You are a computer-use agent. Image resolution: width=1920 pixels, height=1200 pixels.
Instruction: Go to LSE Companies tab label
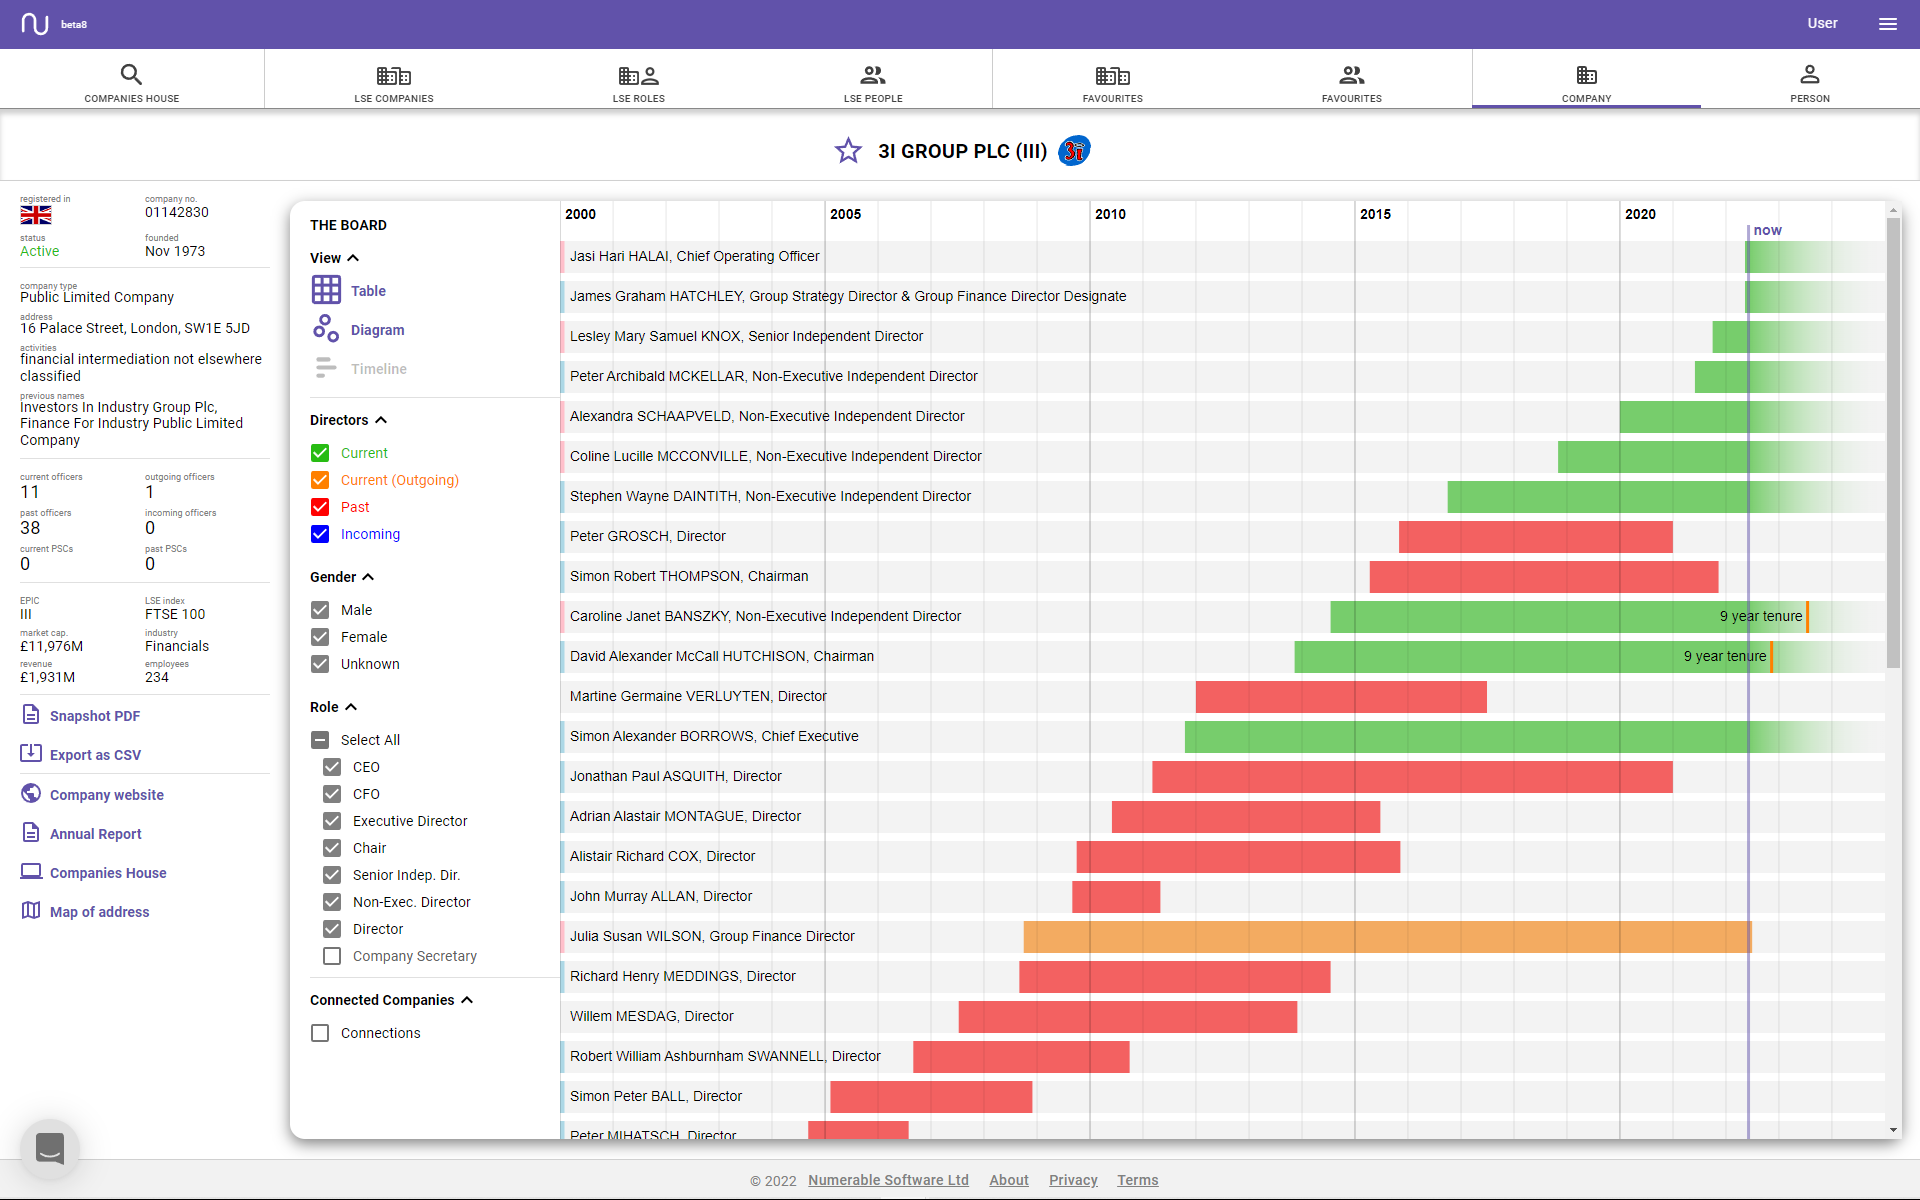click(394, 99)
